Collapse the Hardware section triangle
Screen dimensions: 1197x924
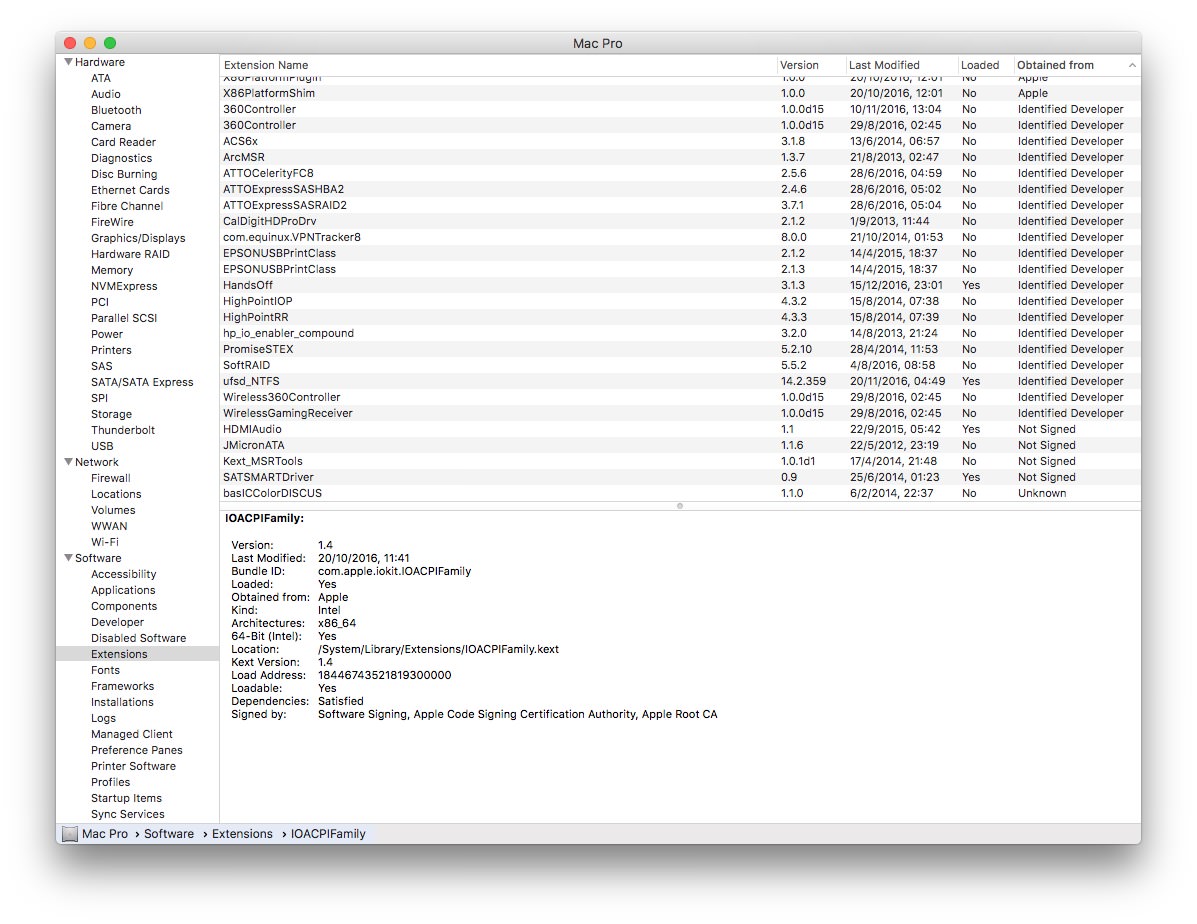[69, 62]
